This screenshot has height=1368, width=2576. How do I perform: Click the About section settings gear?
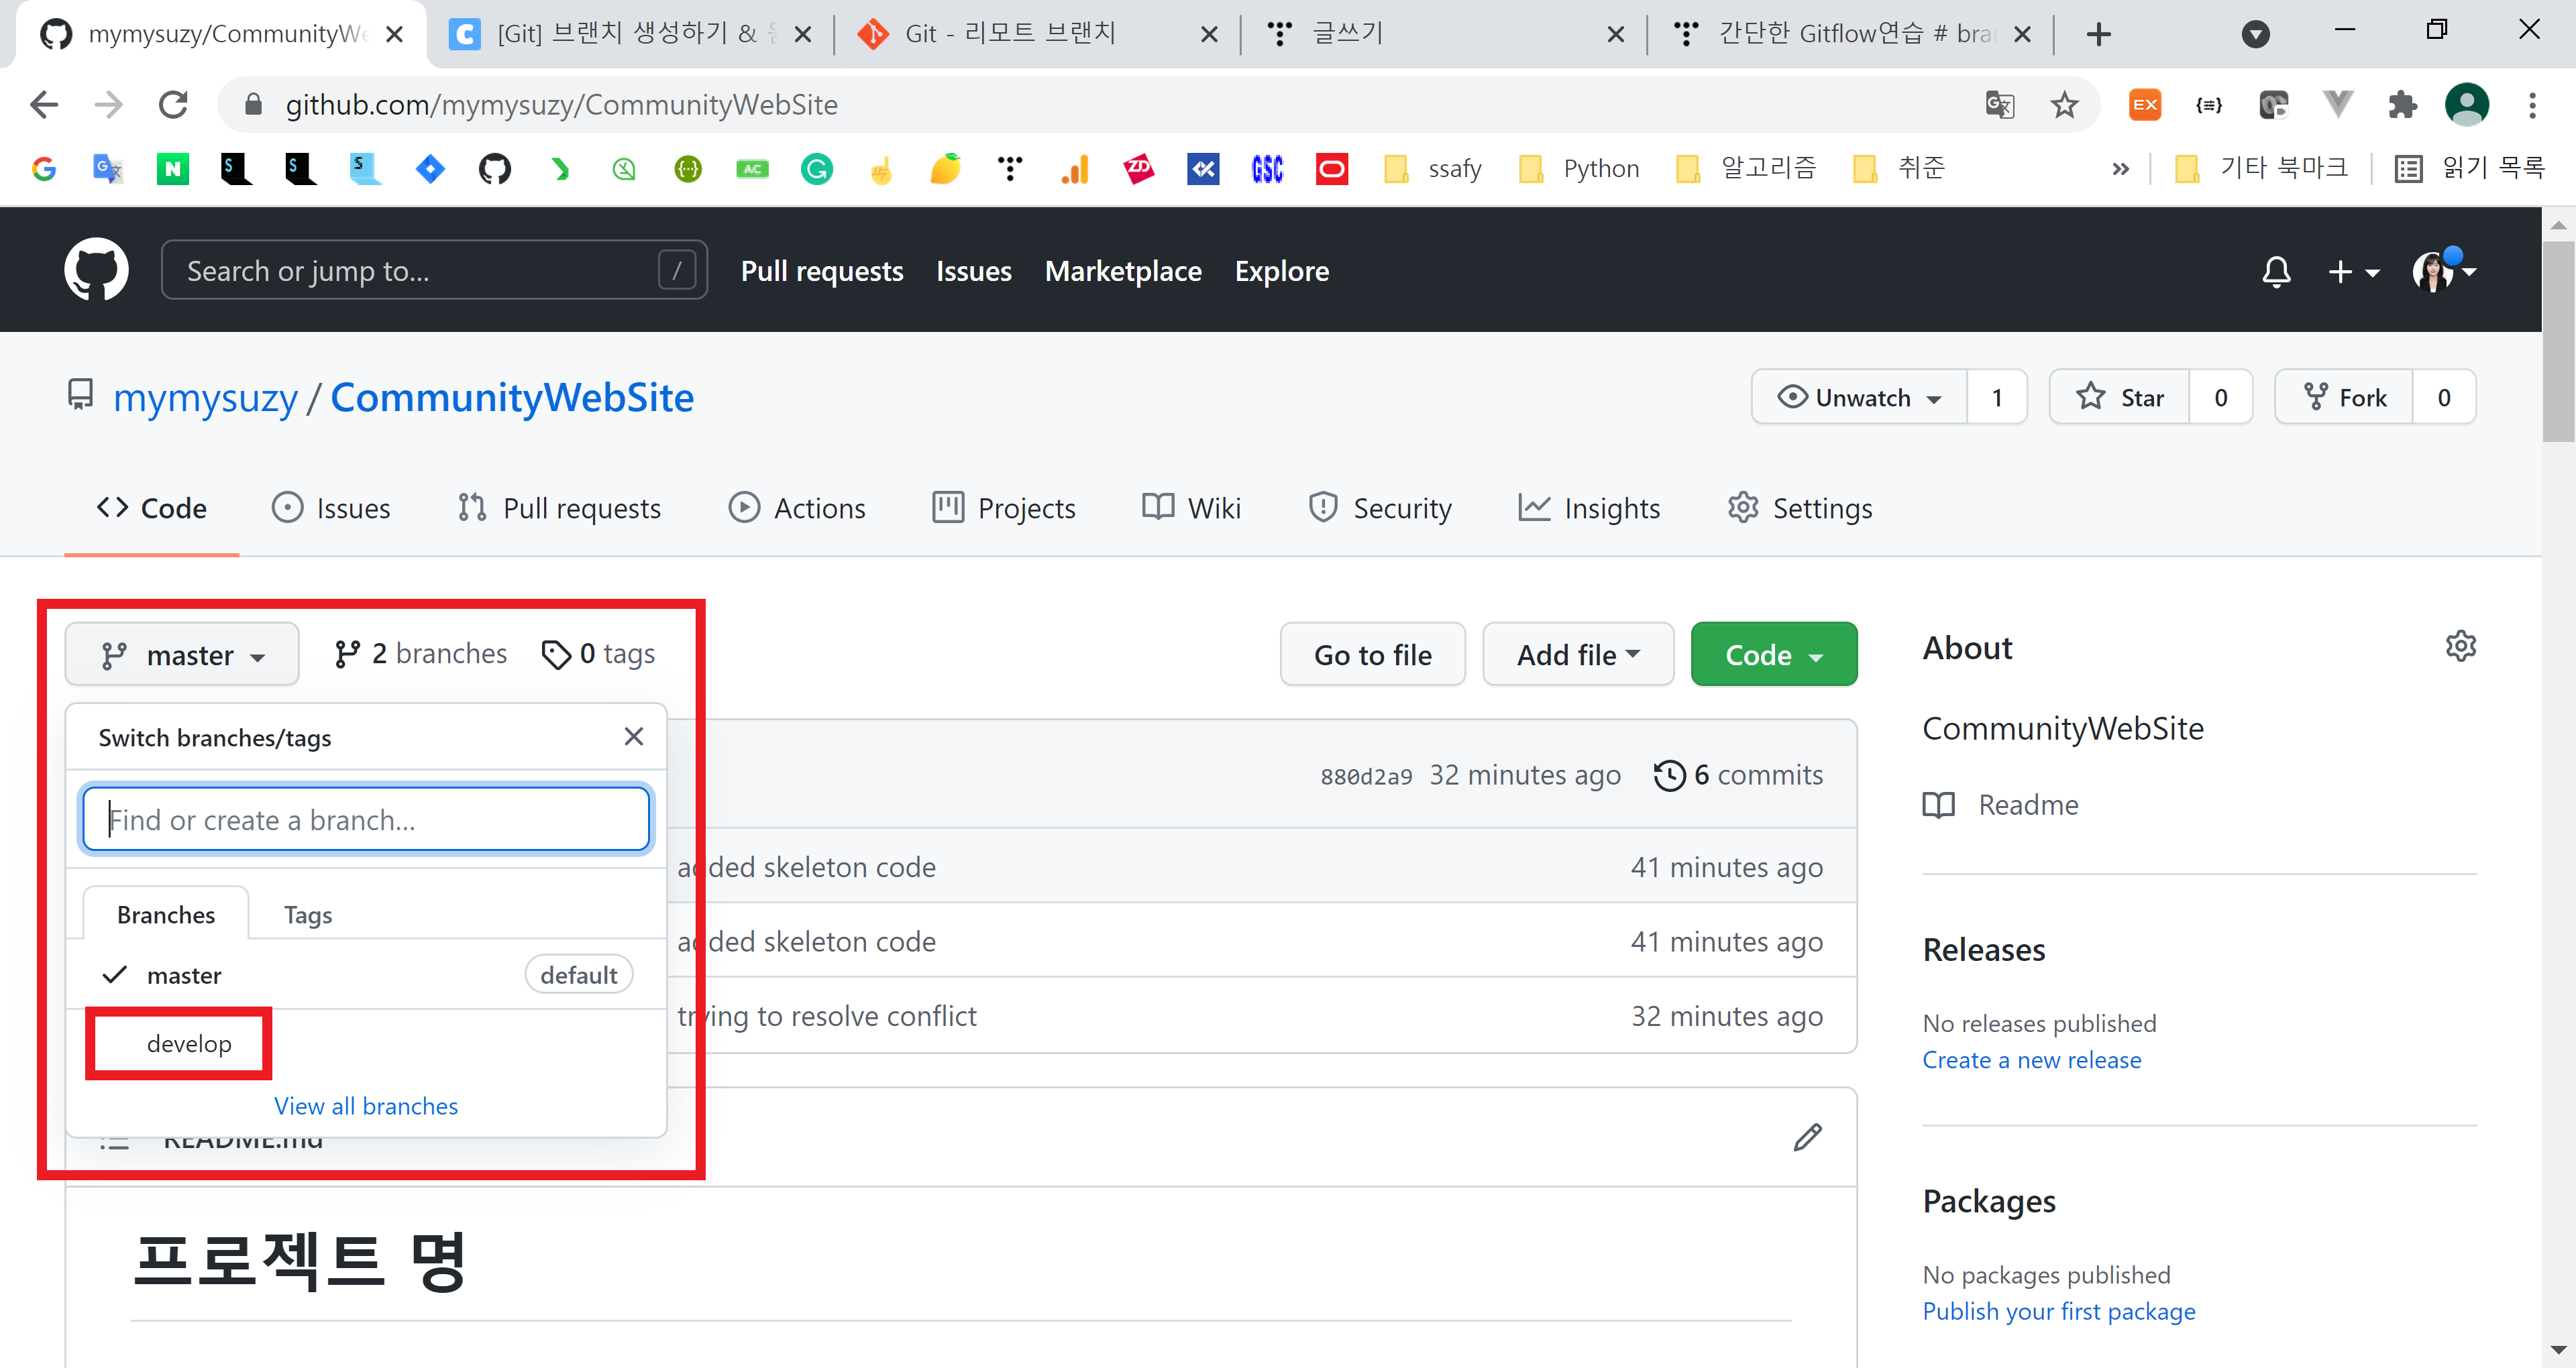tap(2460, 646)
